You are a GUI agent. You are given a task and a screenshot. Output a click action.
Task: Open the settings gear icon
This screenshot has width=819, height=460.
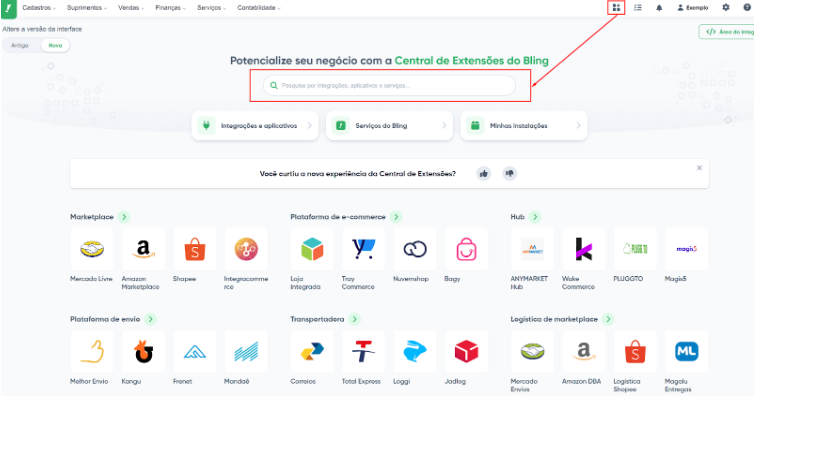pyautogui.click(x=726, y=7)
